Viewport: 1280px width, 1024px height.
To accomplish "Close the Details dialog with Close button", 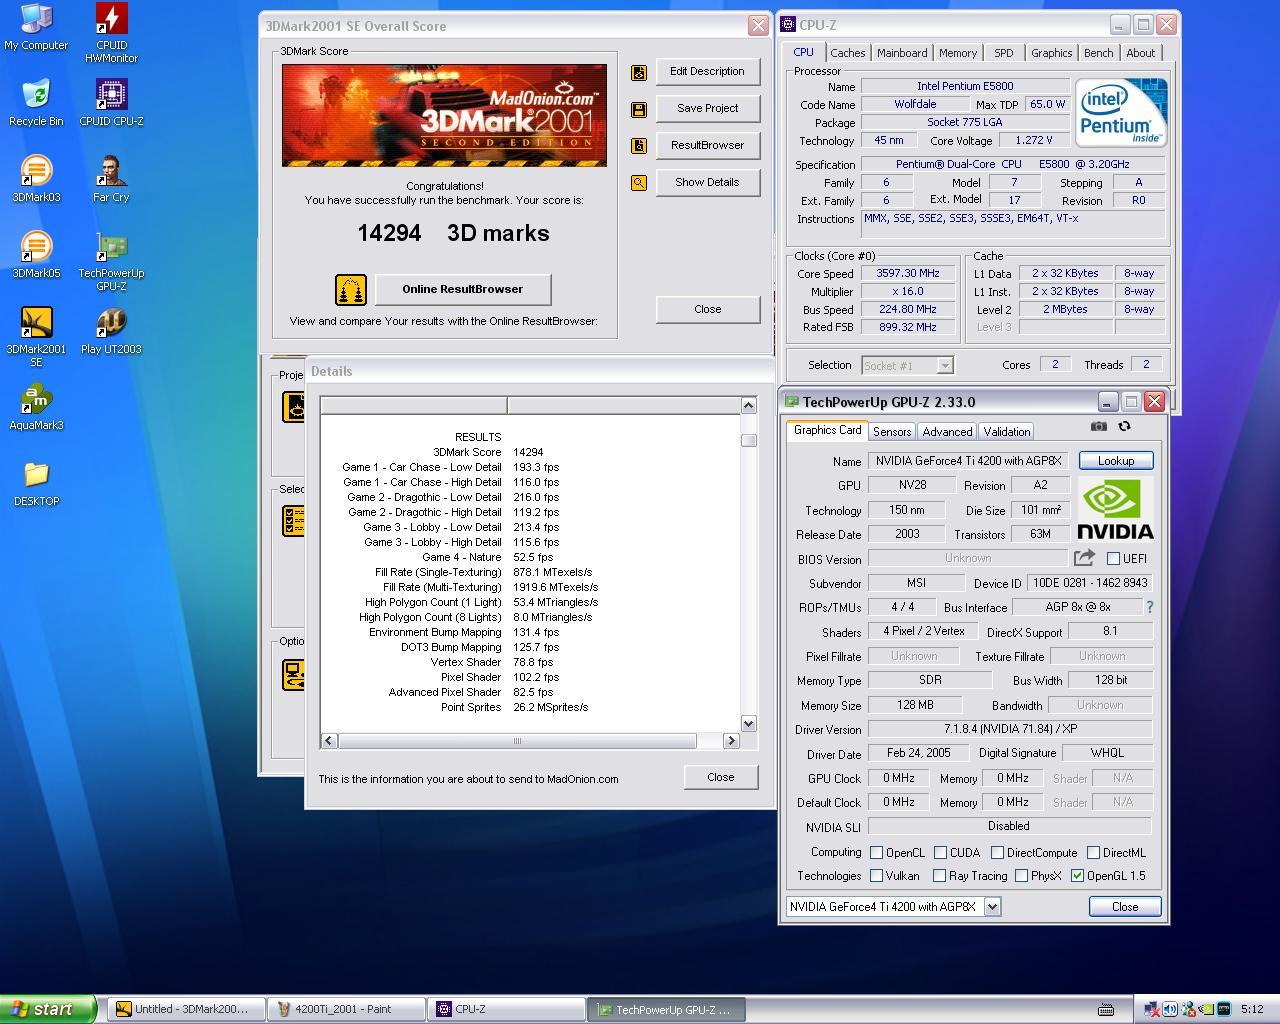I will coord(720,778).
